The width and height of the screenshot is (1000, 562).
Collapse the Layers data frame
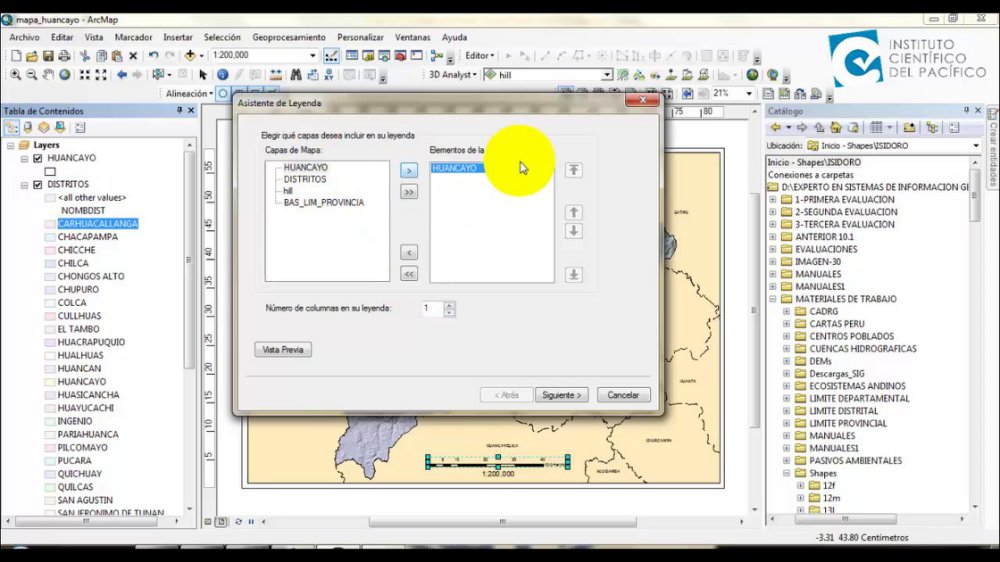[x=10, y=145]
